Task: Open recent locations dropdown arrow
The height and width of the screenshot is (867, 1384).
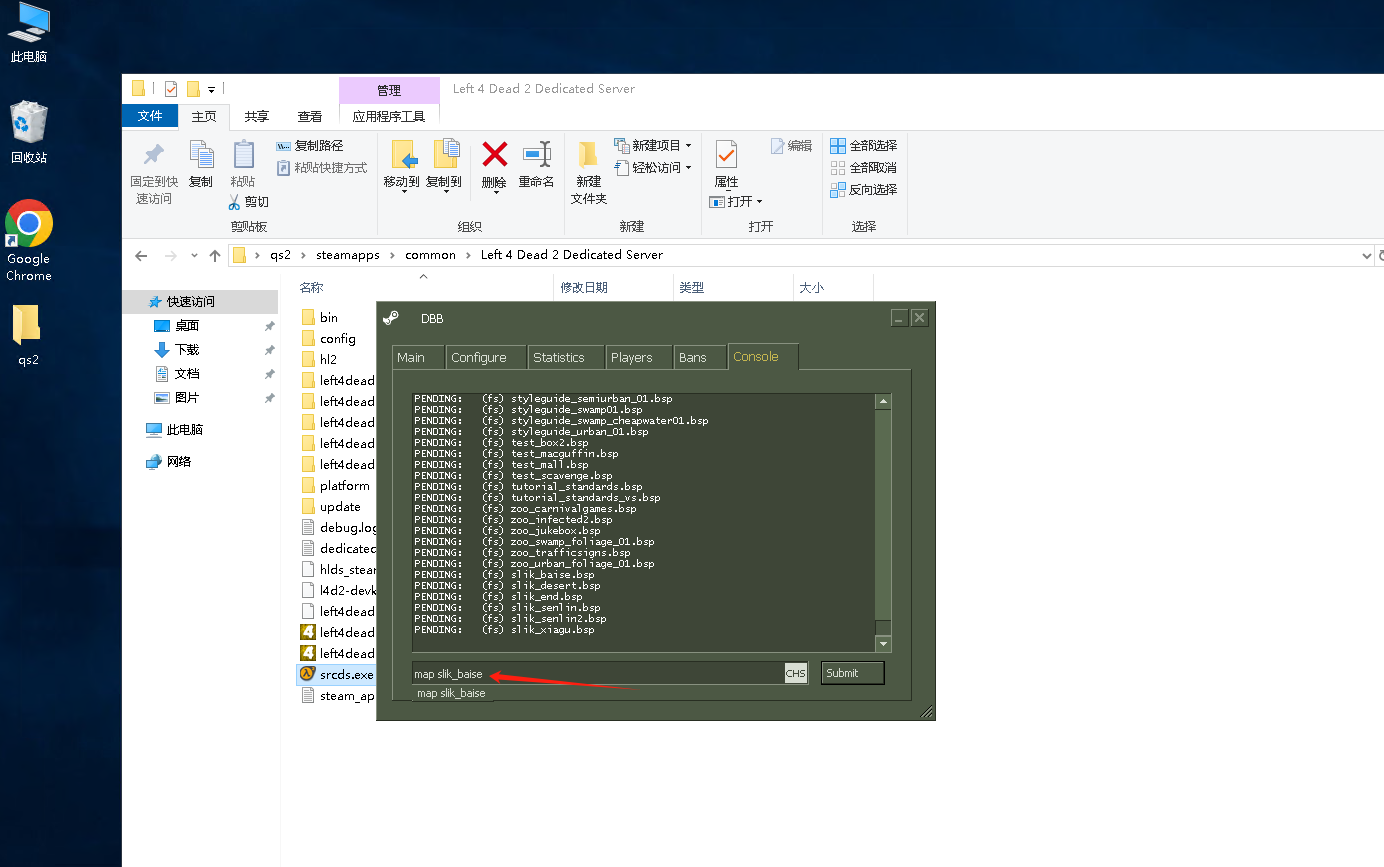Action: tap(194, 256)
